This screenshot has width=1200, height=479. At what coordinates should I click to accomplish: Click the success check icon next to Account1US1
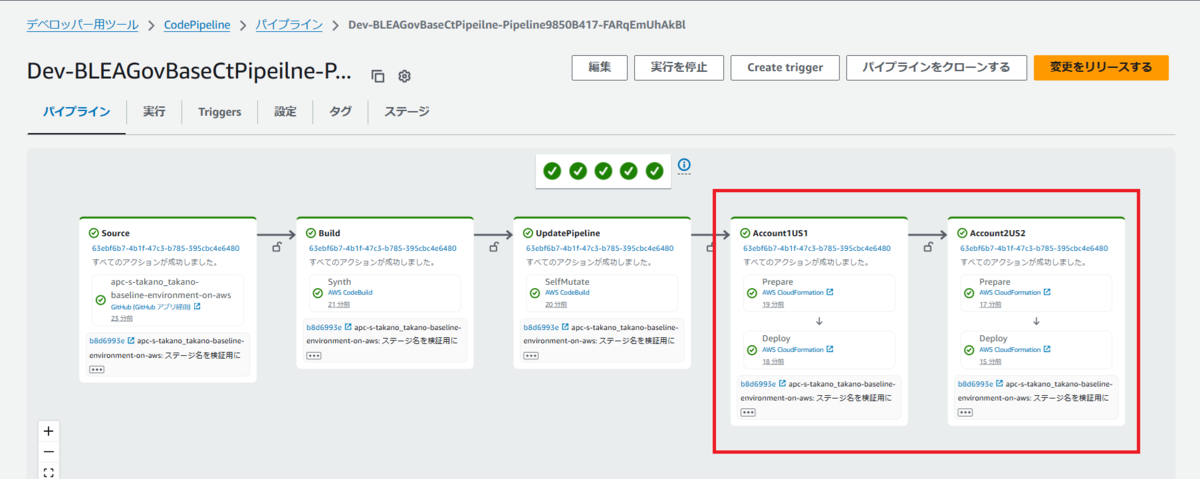coord(745,233)
